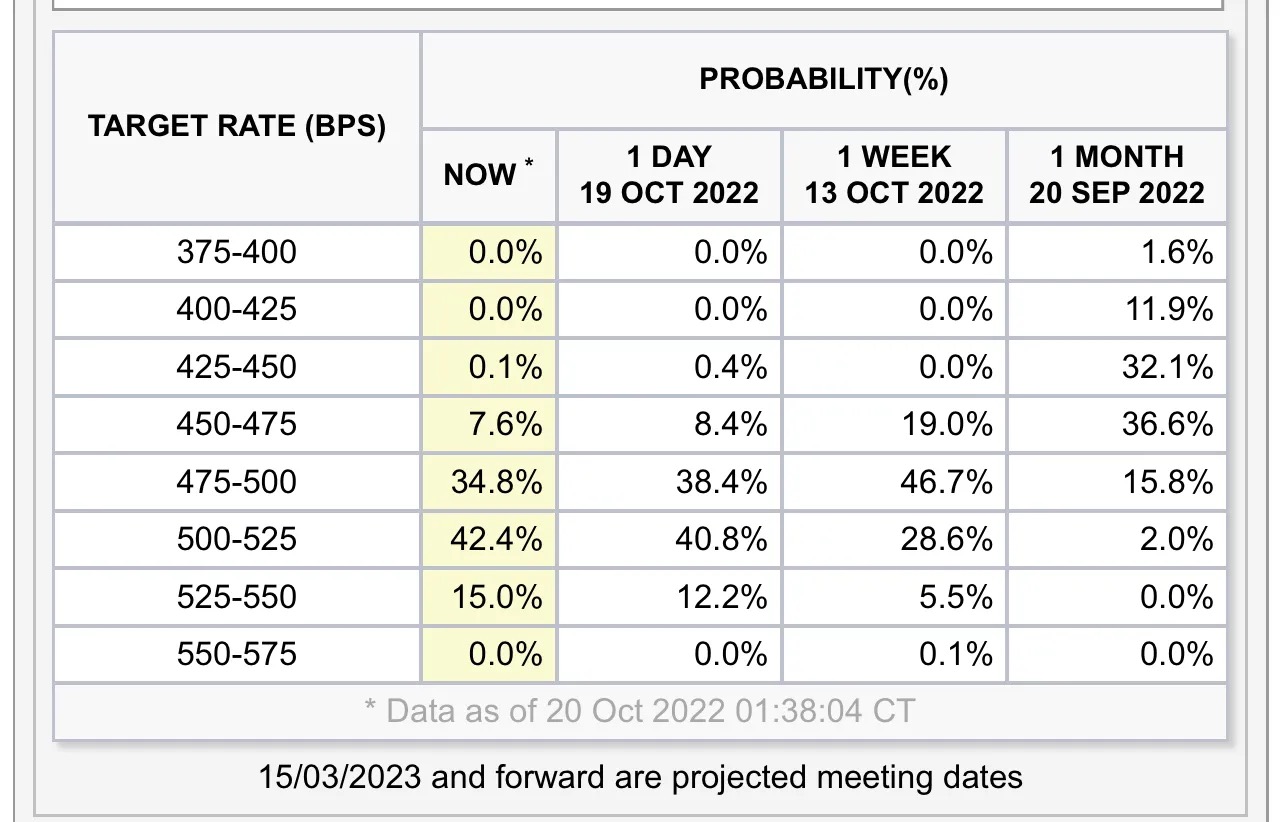1284x822 pixels.
Task: Select the 550-575 target rate row label
Action: (237, 655)
